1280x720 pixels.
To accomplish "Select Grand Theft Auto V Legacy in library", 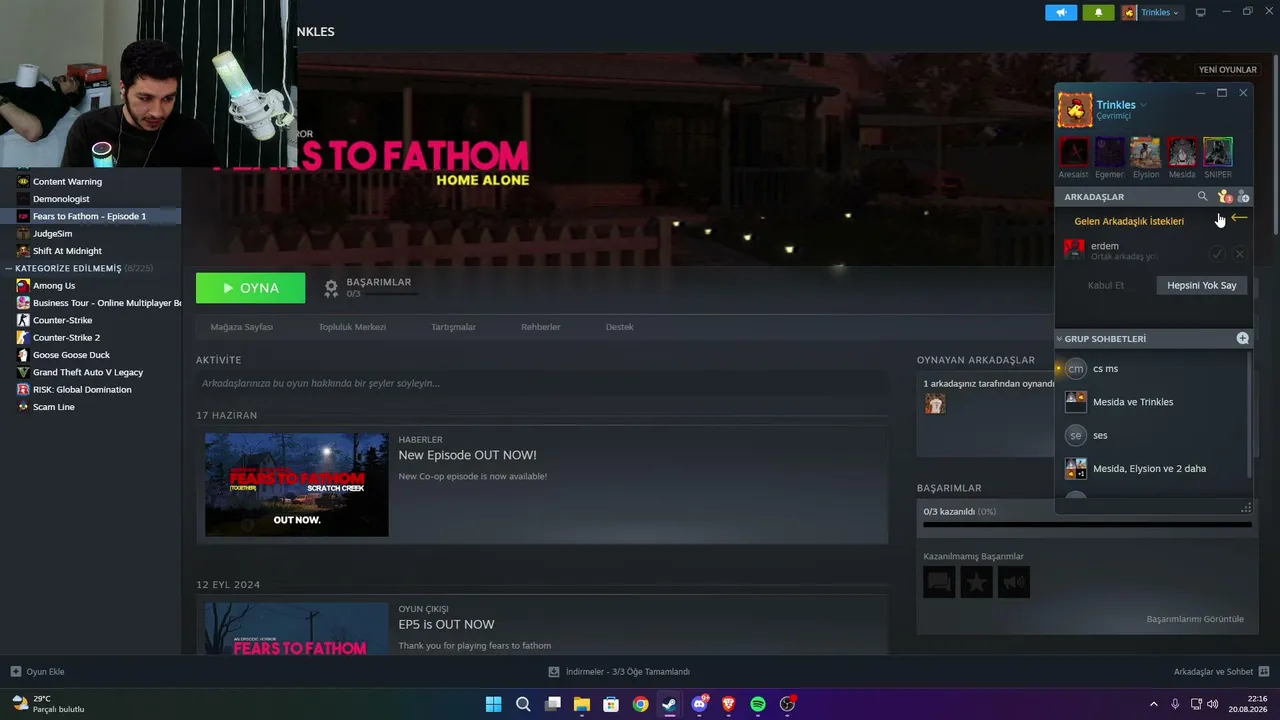I will (90, 372).
